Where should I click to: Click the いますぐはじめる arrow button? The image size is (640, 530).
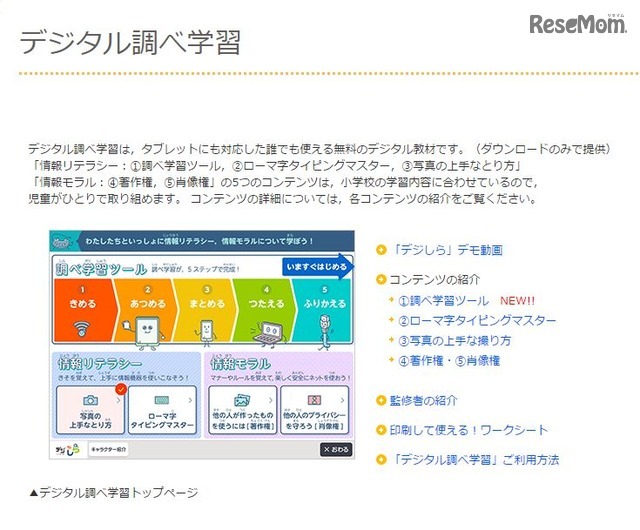pos(318,267)
